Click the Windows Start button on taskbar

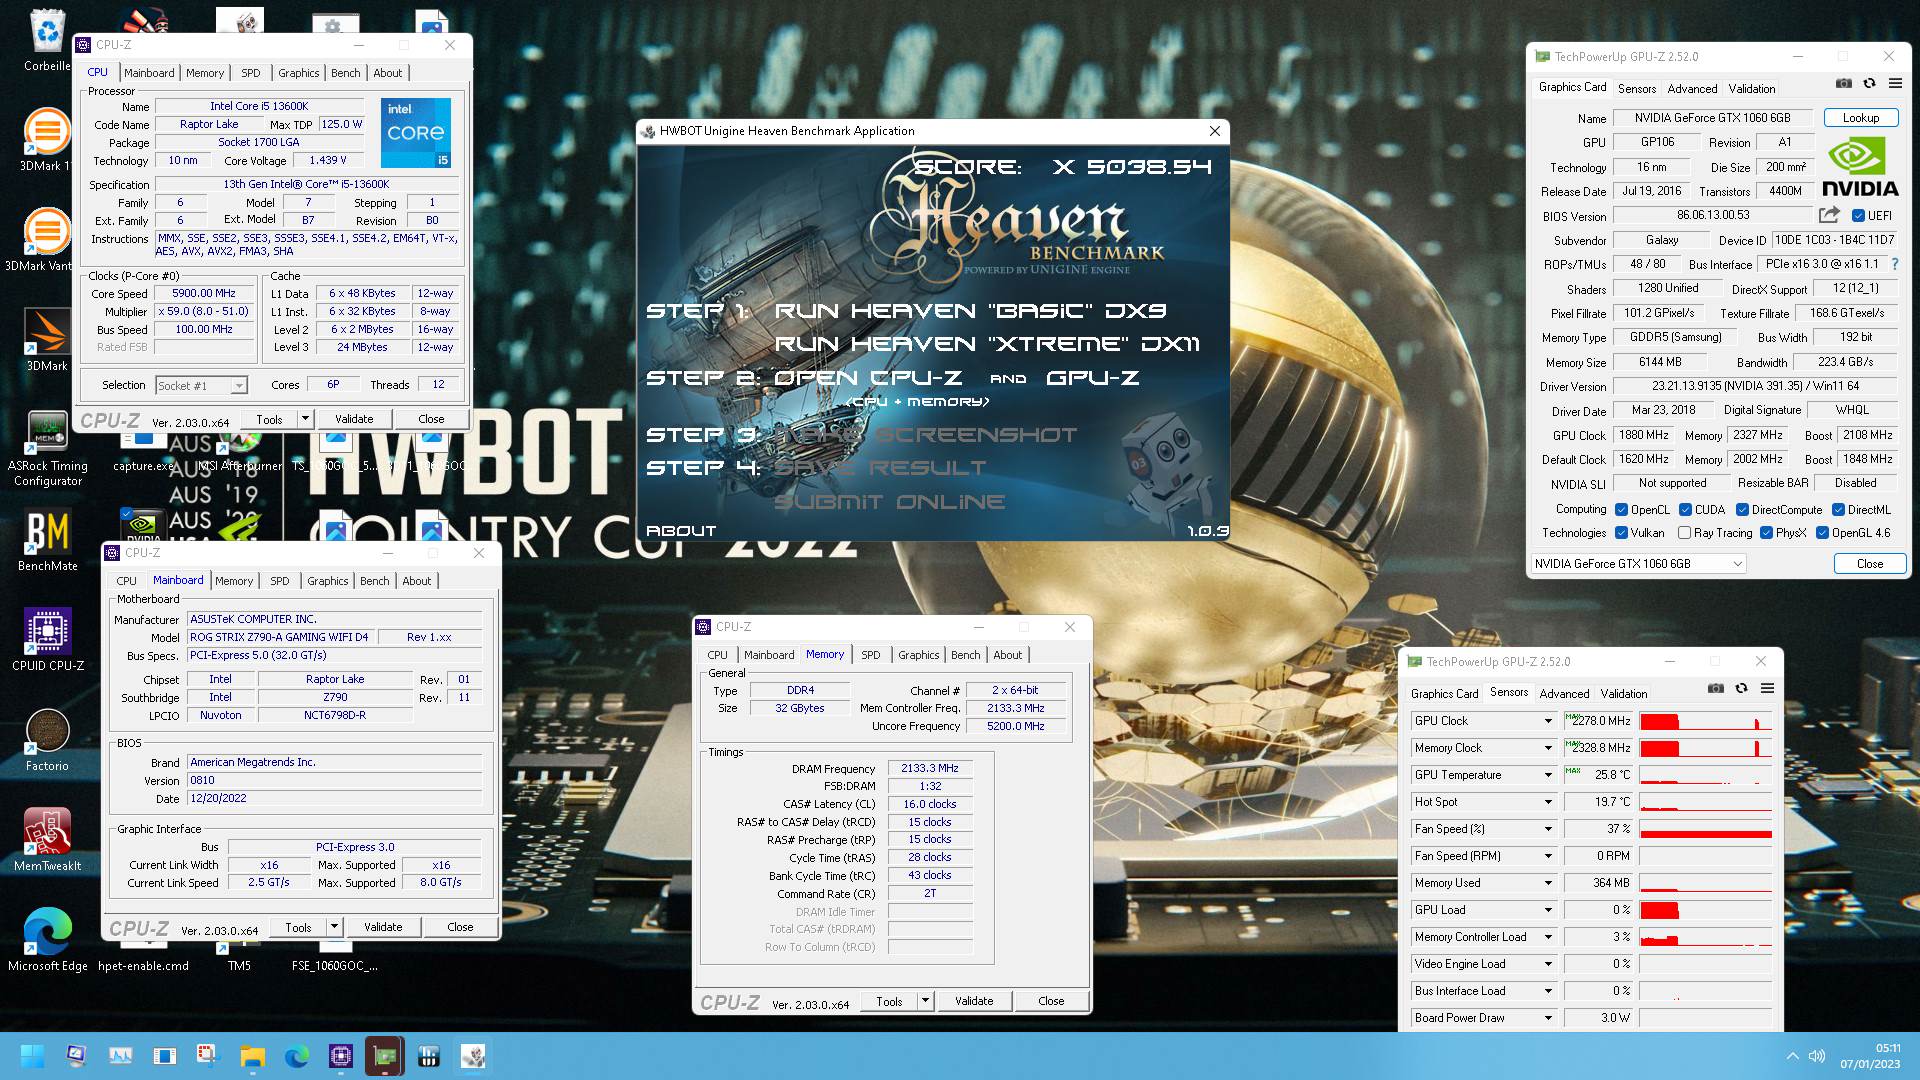(x=32, y=1056)
